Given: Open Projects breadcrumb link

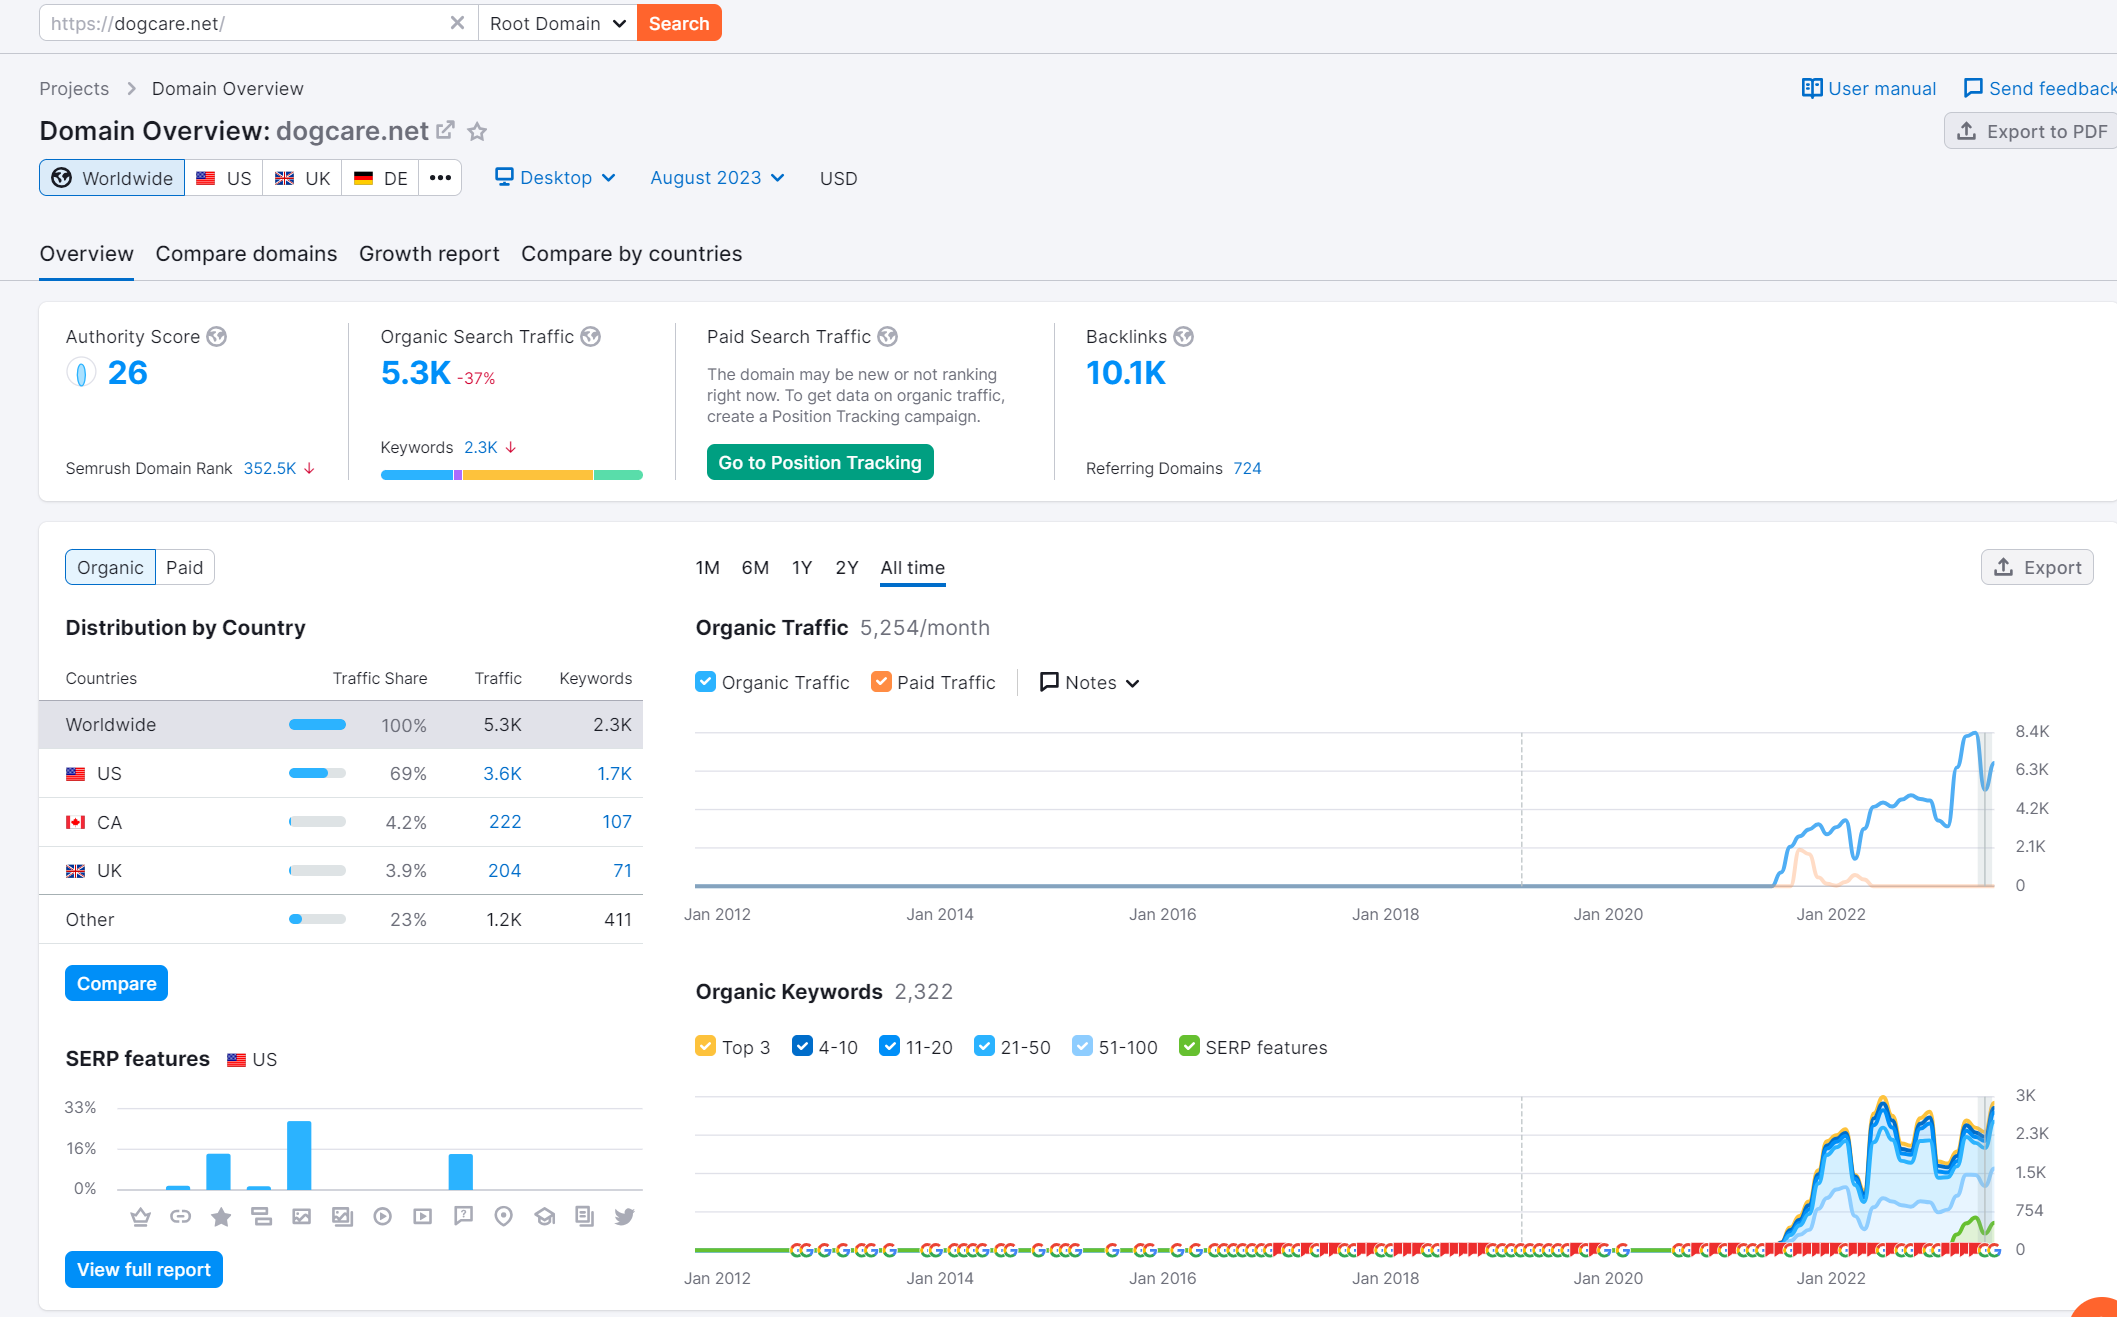Looking at the screenshot, I should [74, 88].
